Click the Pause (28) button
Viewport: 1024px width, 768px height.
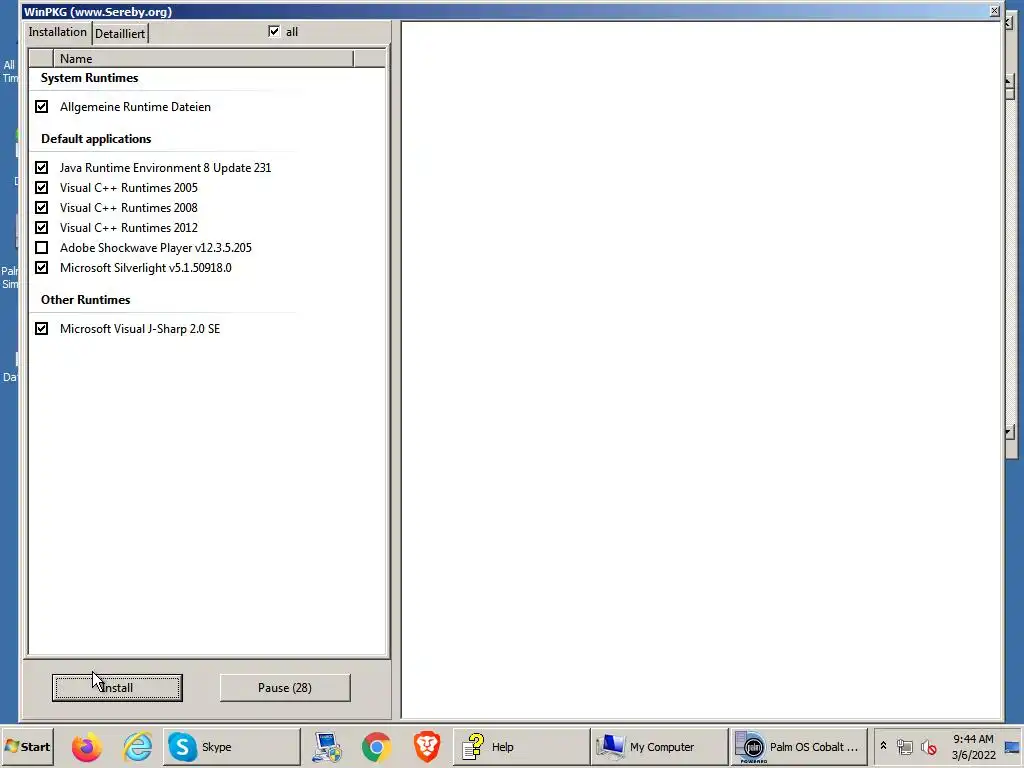[x=285, y=688]
